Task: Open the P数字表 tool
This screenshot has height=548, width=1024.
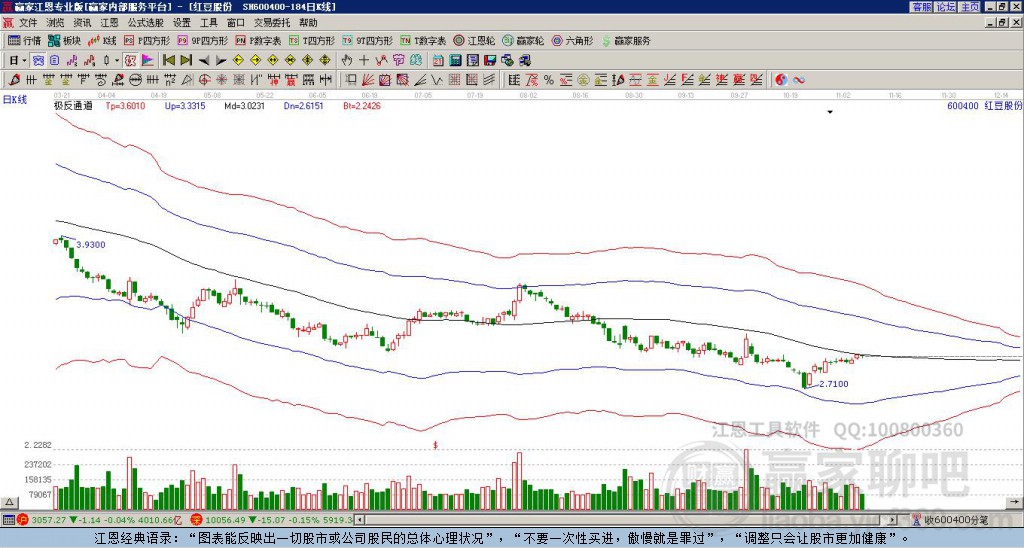Action: tap(258, 40)
